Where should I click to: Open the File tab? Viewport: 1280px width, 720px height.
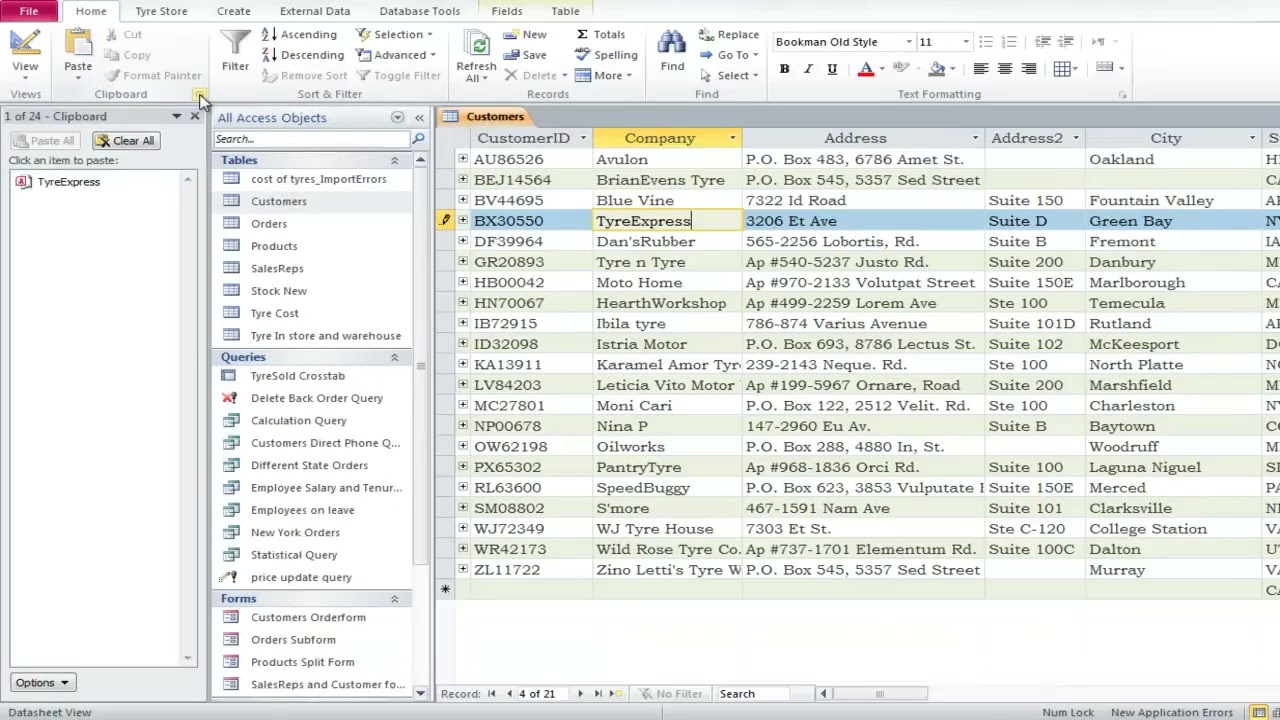pos(29,11)
